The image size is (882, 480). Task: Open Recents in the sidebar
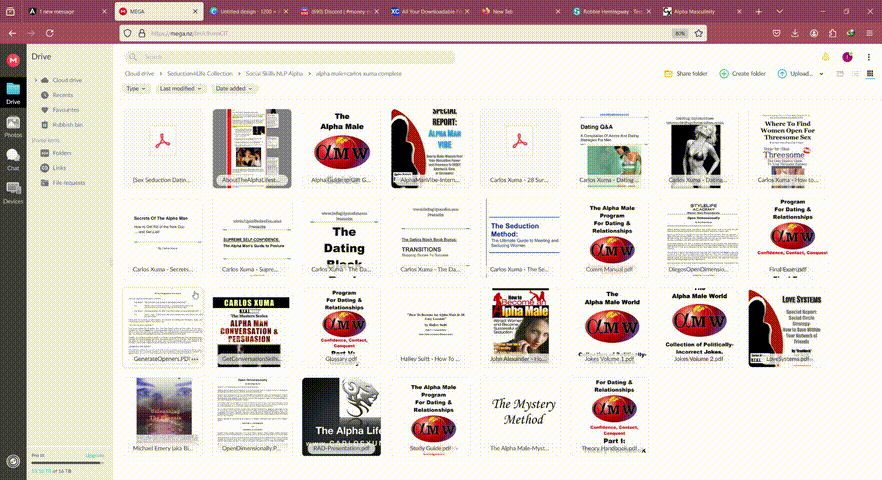click(57, 95)
